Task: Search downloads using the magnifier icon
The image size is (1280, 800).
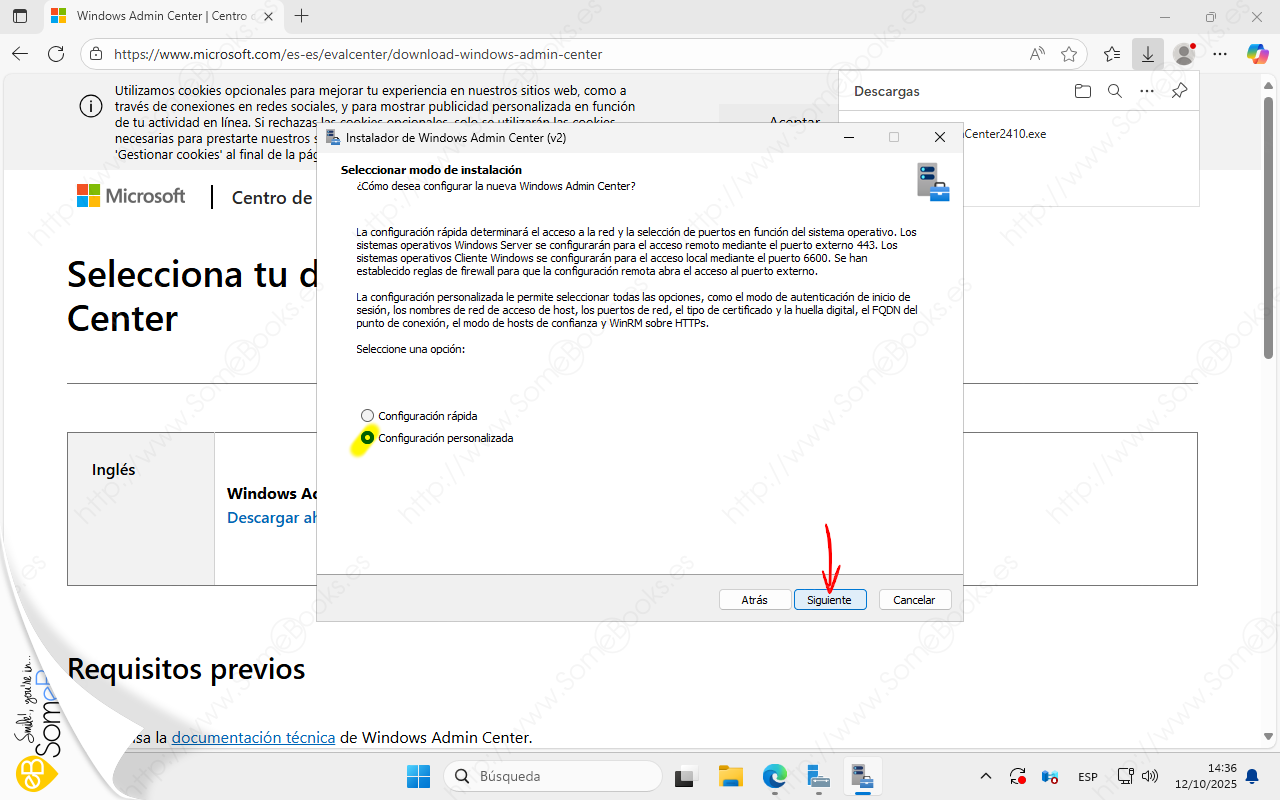Action: coord(1114,91)
